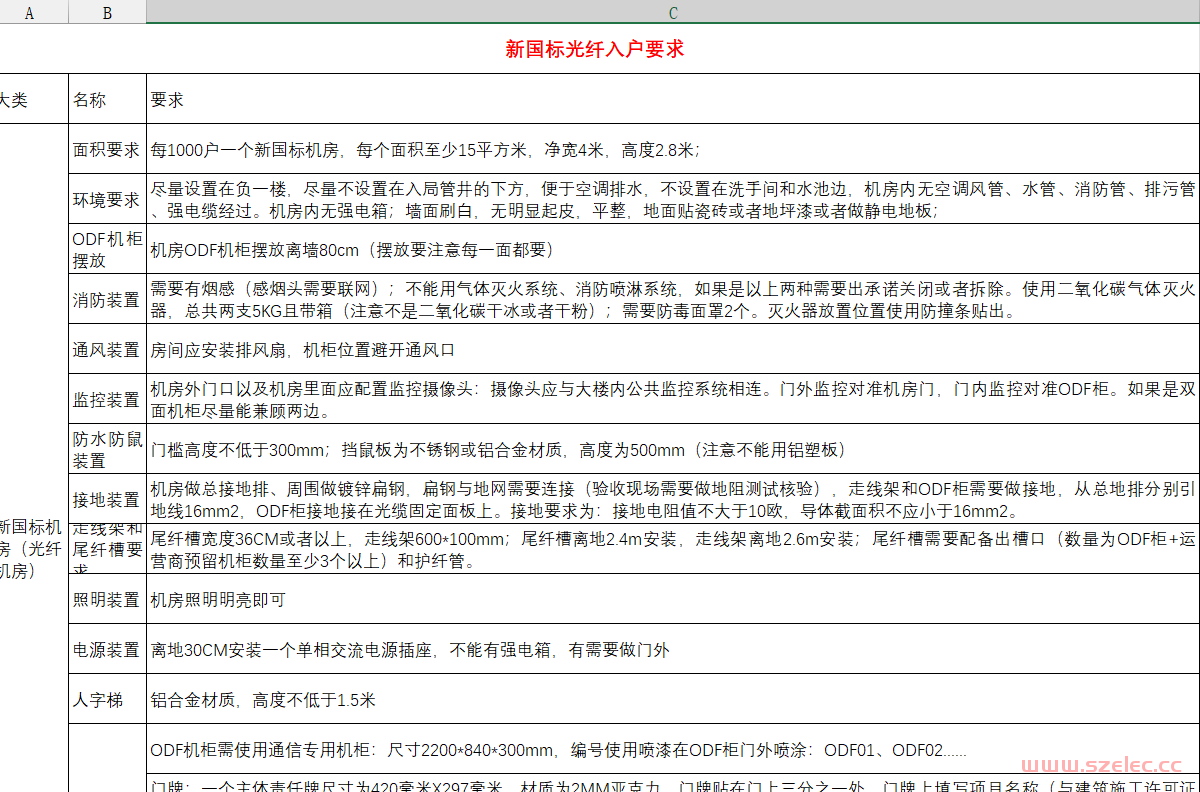Click the 人字梯 name cell

click(108, 700)
